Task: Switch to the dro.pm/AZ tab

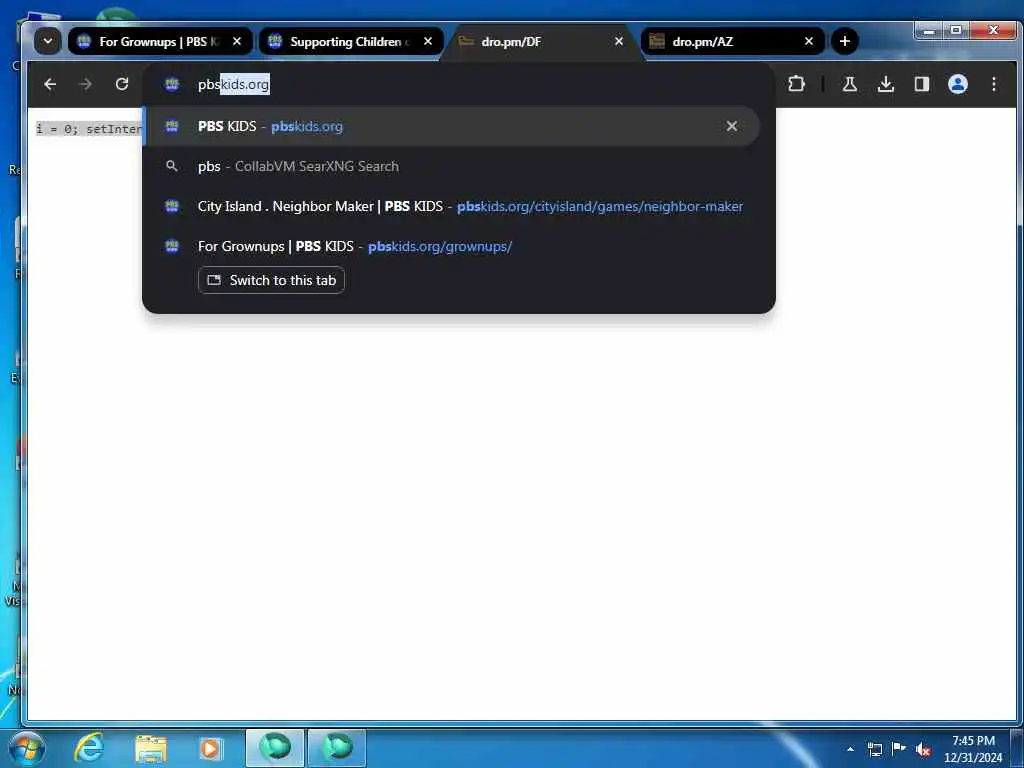Action: pyautogui.click(x=733, y=41)
